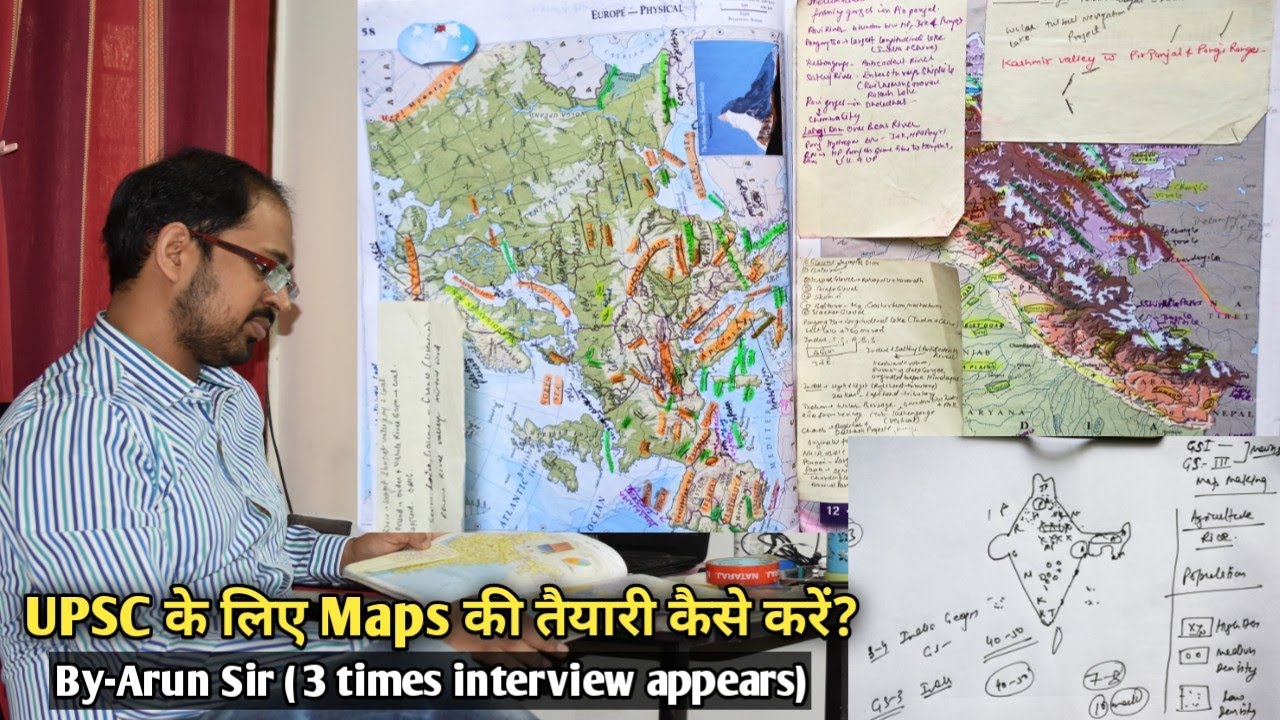Click the red "NATARAJ" tape roll on the desk
1280x720 pixels.
(x=741, y=571)
